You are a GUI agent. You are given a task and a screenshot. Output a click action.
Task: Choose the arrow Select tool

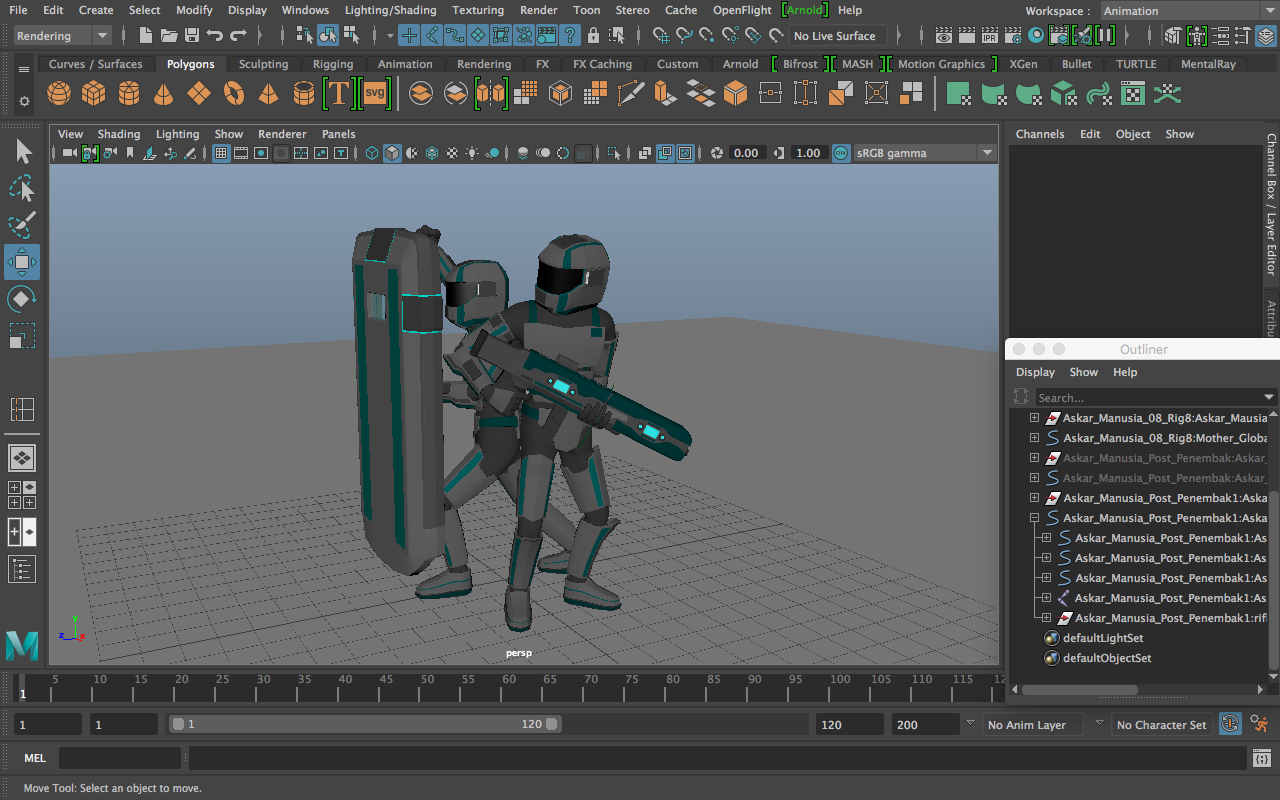(22, 152)
